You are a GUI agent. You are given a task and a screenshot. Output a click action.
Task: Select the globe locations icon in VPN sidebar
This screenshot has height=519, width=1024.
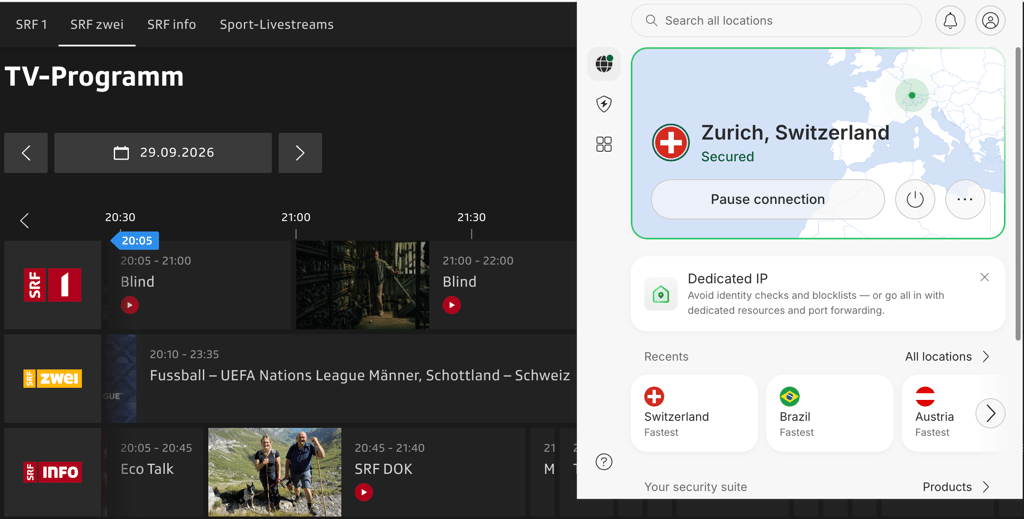point(604,64)
